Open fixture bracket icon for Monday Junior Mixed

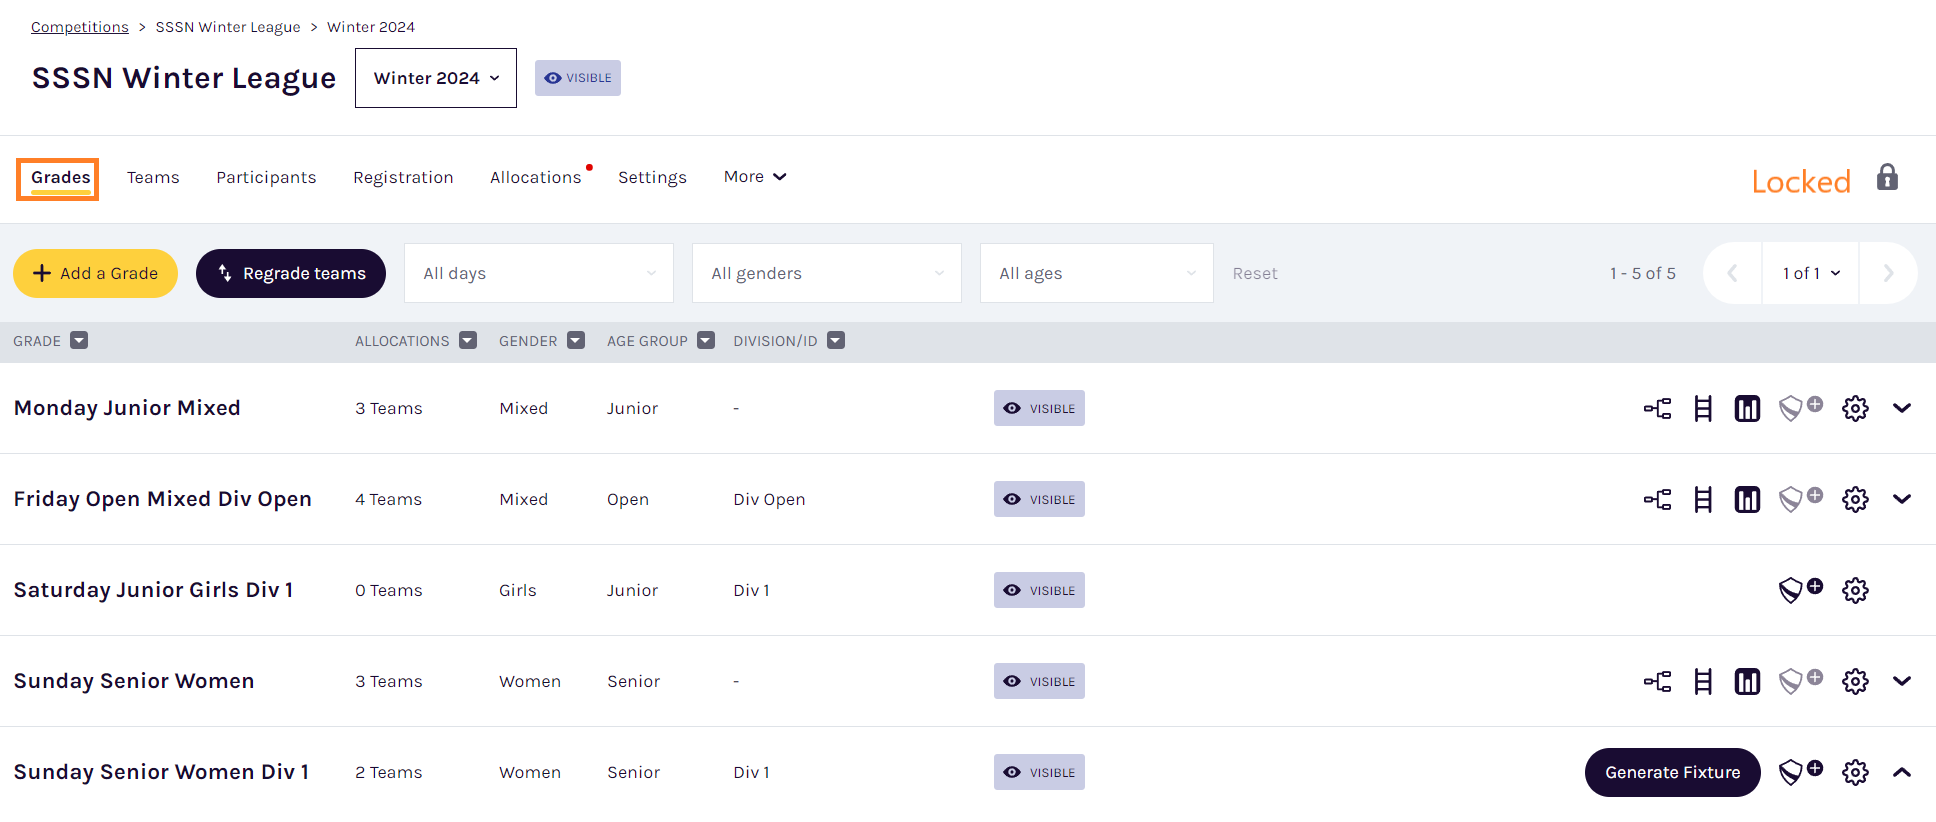point(1657,408)
